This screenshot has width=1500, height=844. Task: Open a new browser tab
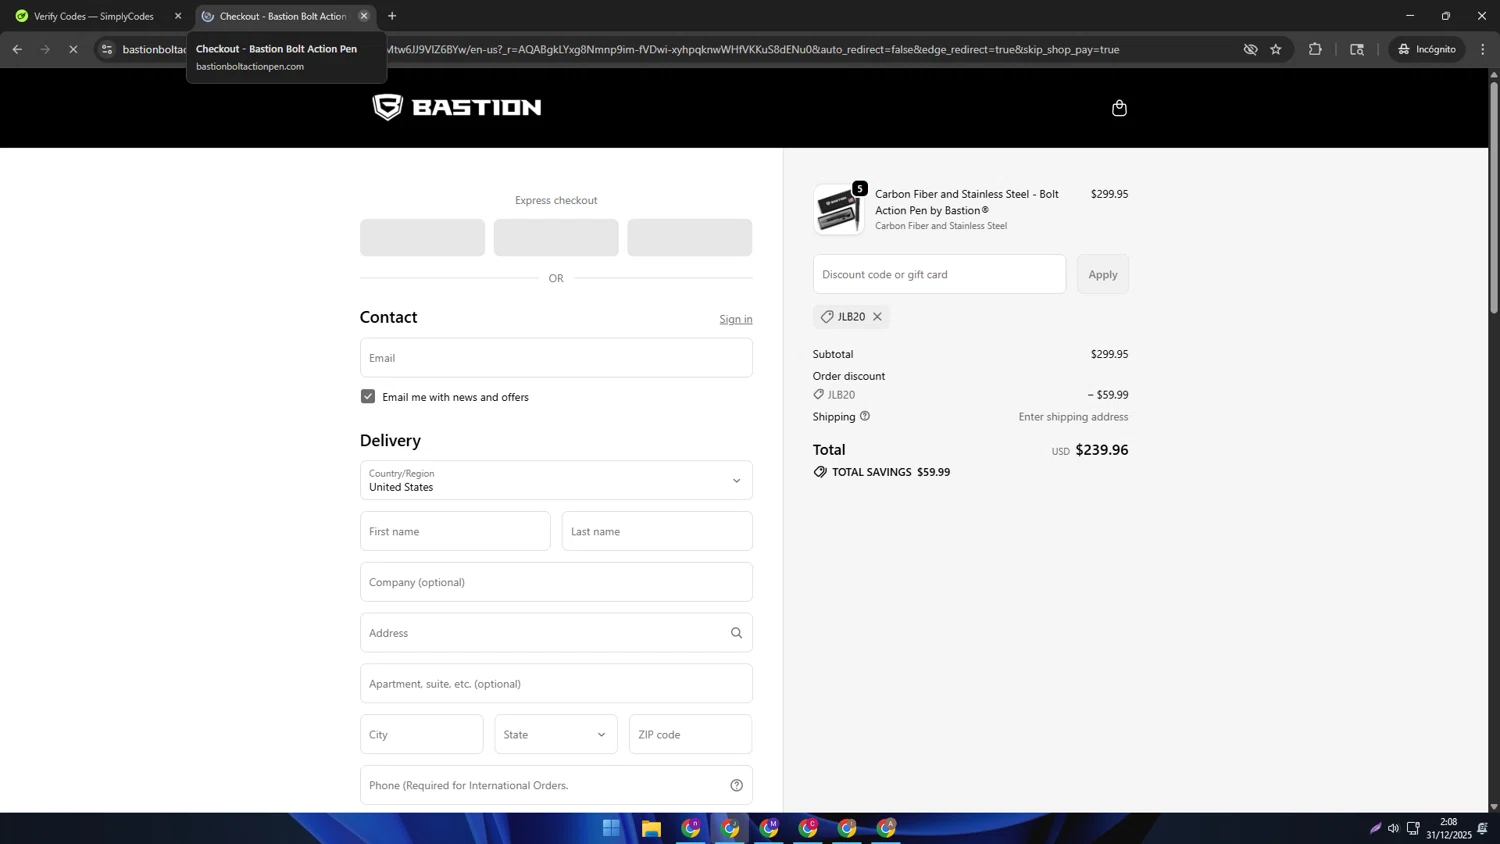pyautogui.click(x=392, y=16)
